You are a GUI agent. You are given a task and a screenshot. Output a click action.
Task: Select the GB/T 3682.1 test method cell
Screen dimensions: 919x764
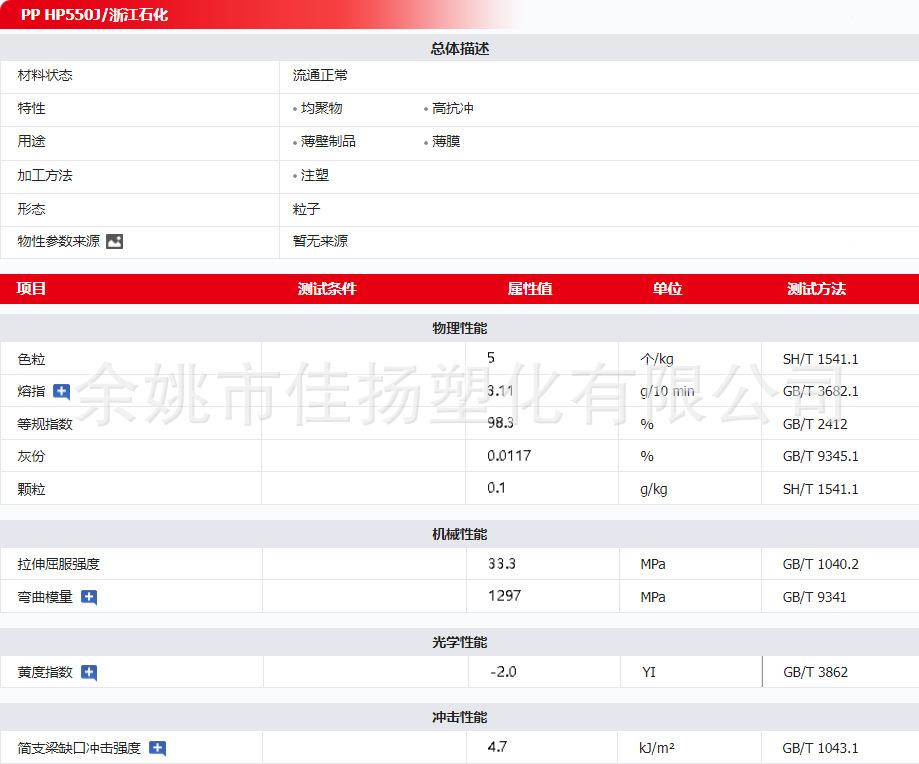820,391
